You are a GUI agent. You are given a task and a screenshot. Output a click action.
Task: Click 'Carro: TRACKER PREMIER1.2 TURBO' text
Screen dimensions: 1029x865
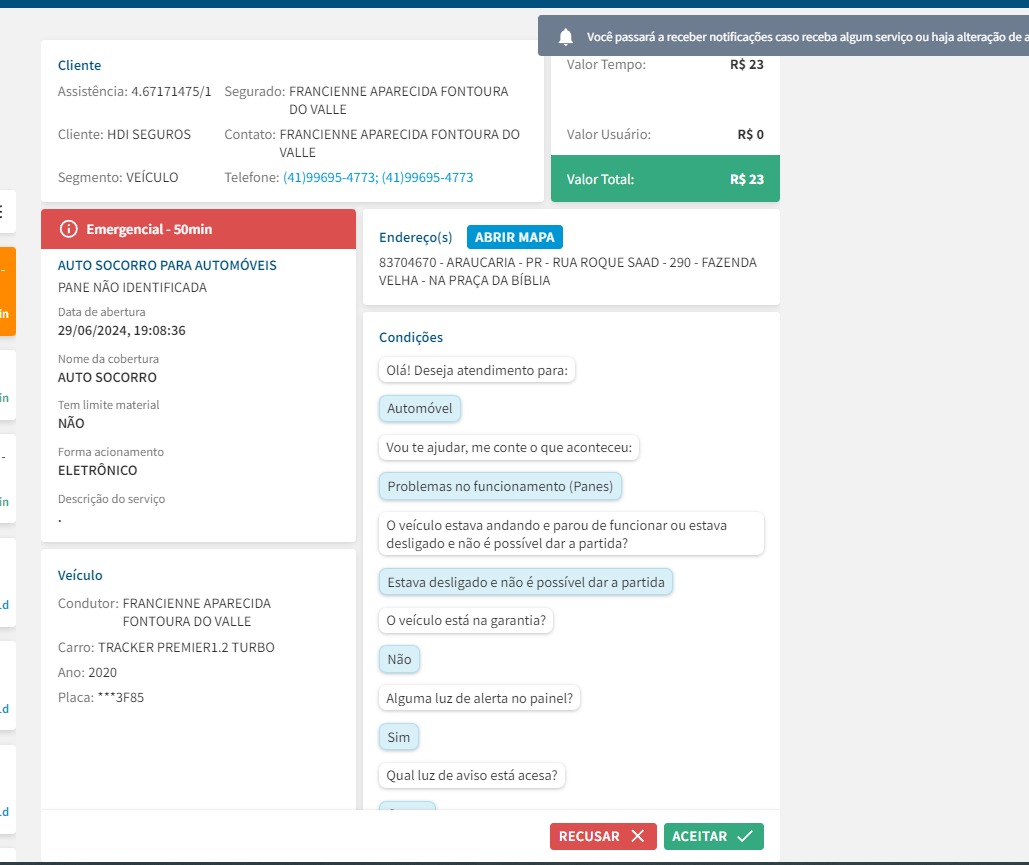pos(166,647)
